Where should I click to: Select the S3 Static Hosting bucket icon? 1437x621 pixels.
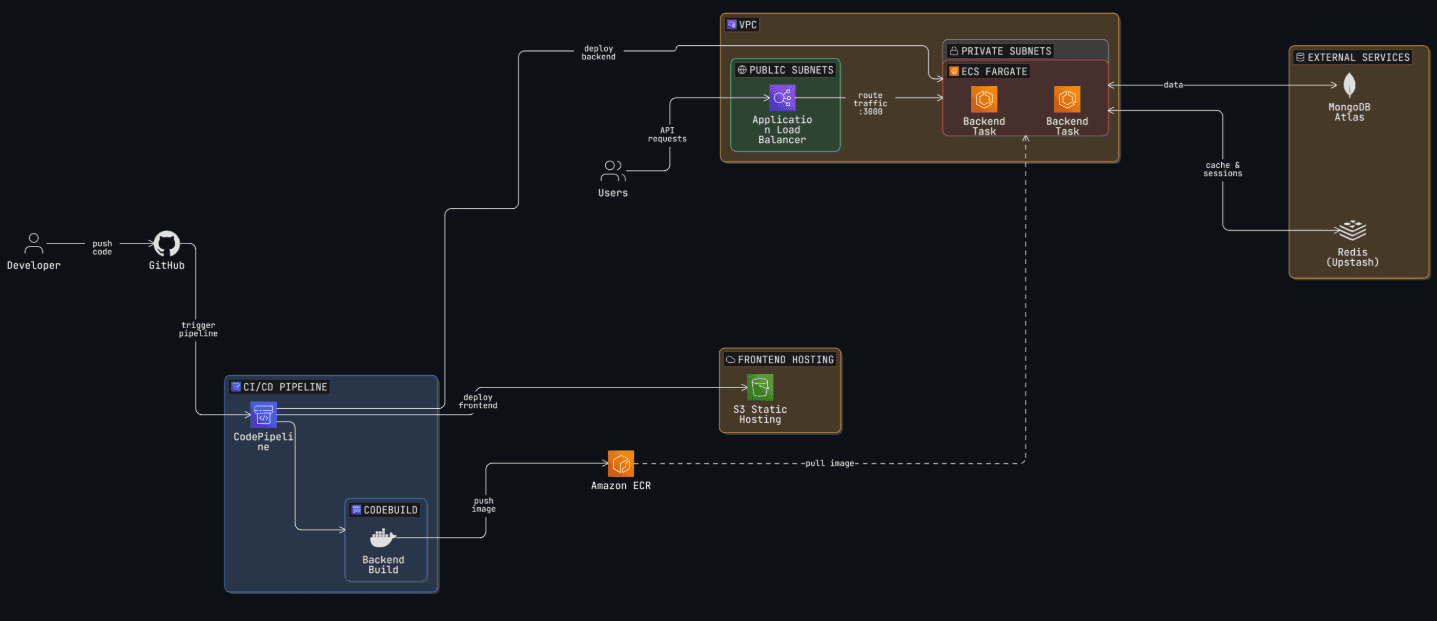click(760, 387)
